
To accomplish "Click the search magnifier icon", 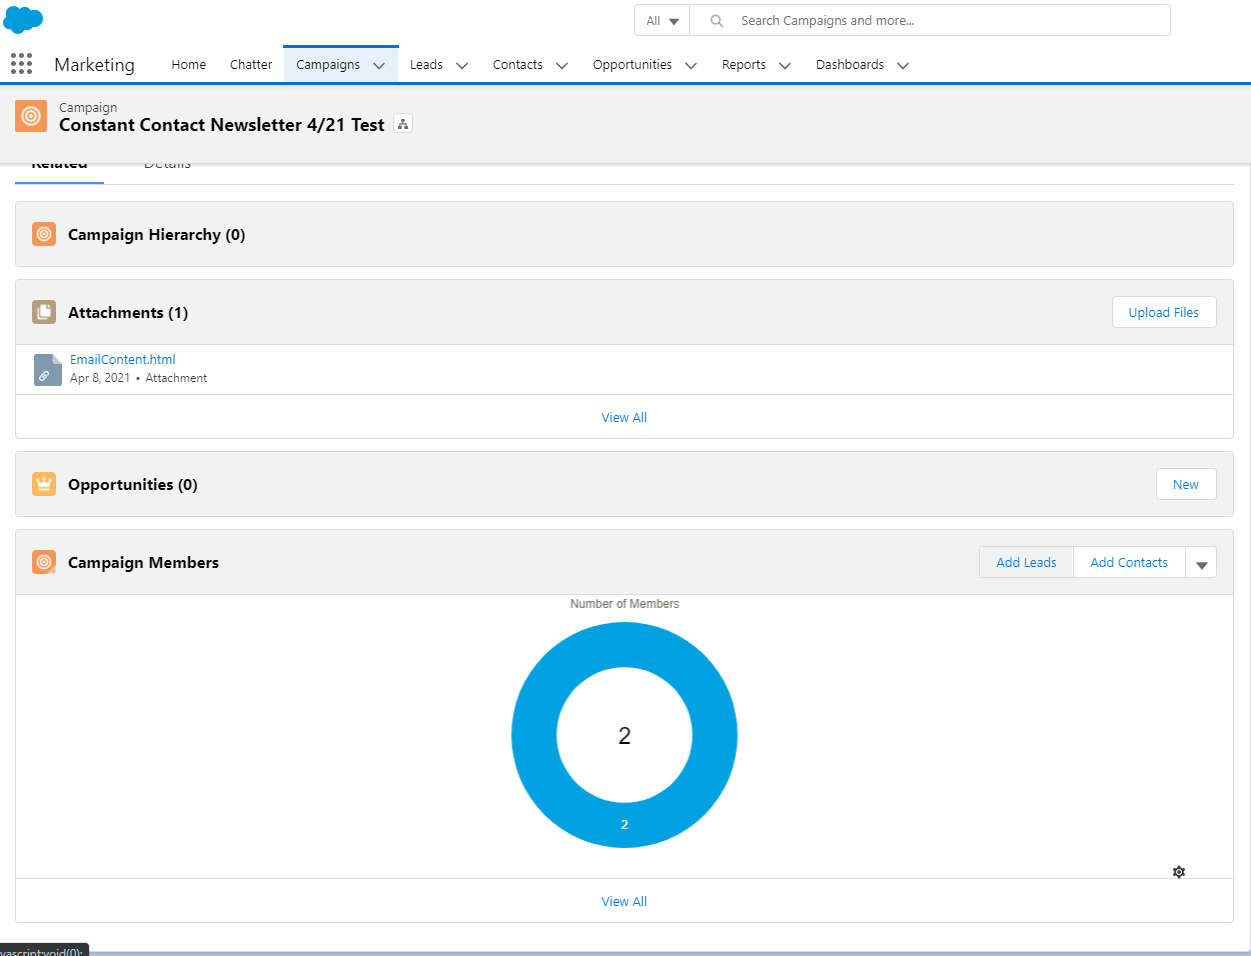I will 716,20.
